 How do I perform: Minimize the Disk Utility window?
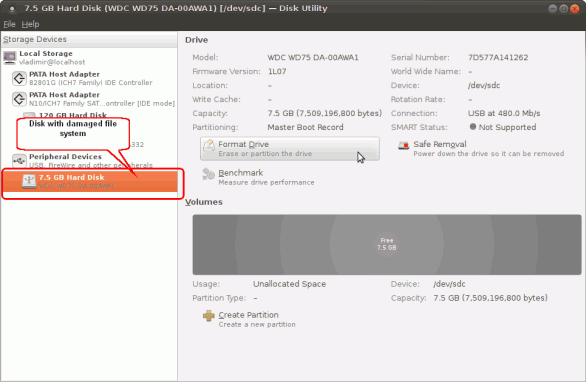click(x=552, y=9)
